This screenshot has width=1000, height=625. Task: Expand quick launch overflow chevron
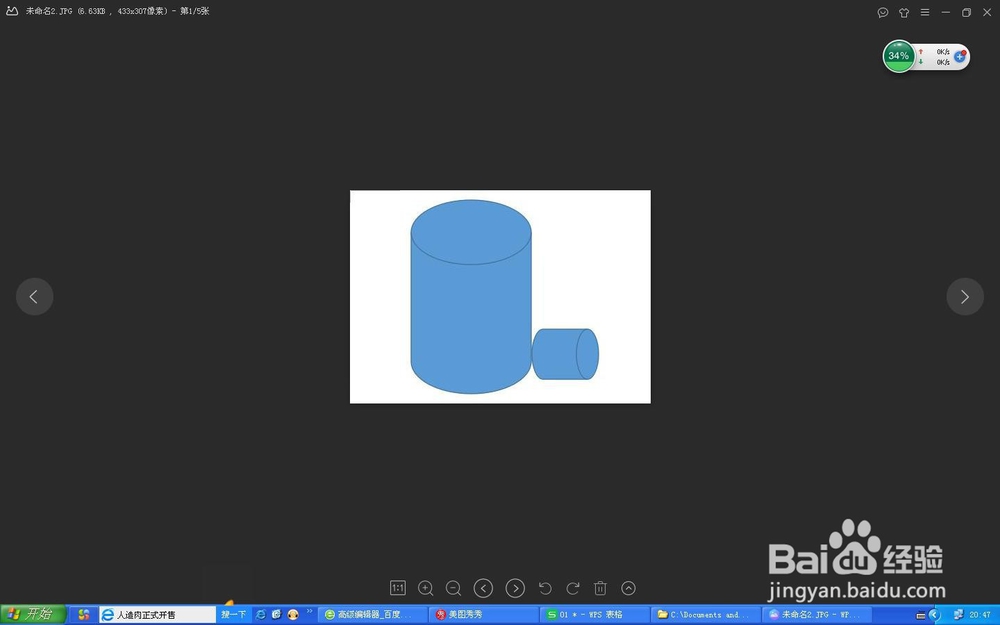click(x=309, y=612)
